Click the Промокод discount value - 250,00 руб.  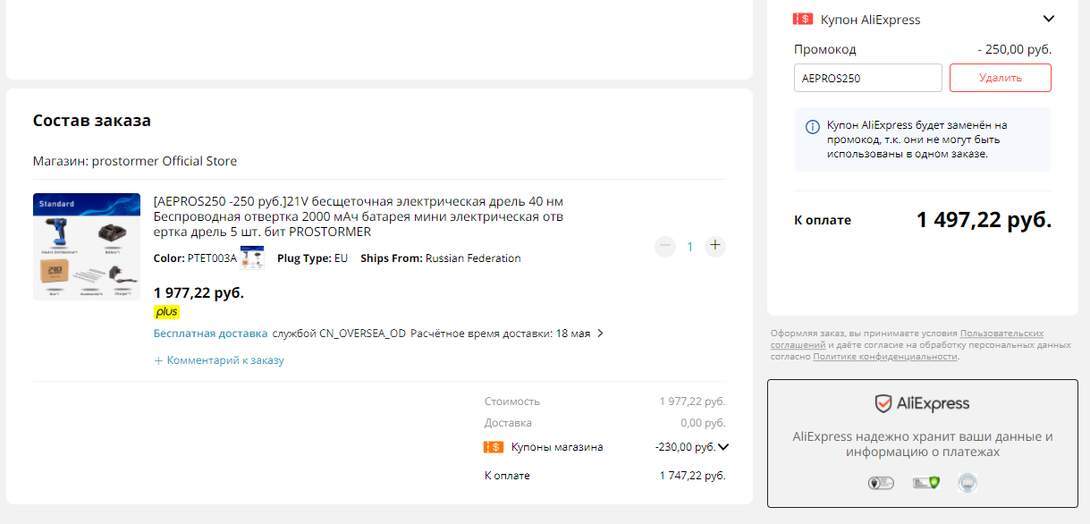[1014, 50]
